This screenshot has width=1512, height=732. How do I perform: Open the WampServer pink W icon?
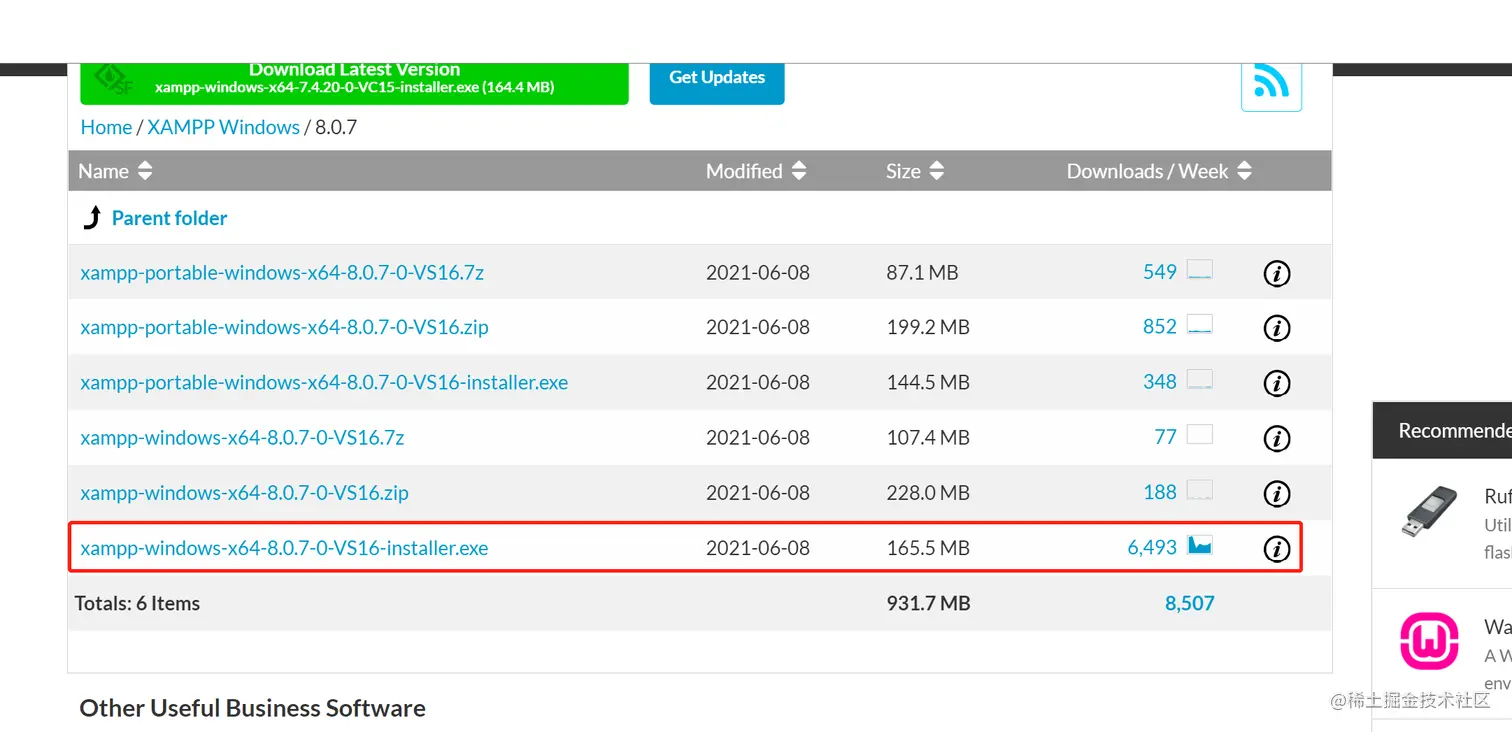[1429, 640]
